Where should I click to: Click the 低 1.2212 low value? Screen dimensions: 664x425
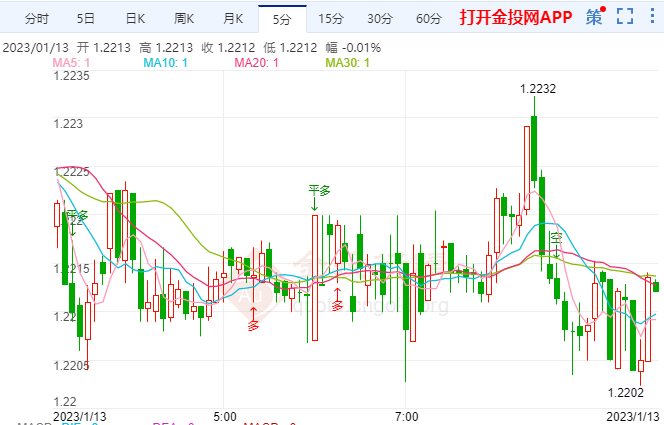point(290,48)
